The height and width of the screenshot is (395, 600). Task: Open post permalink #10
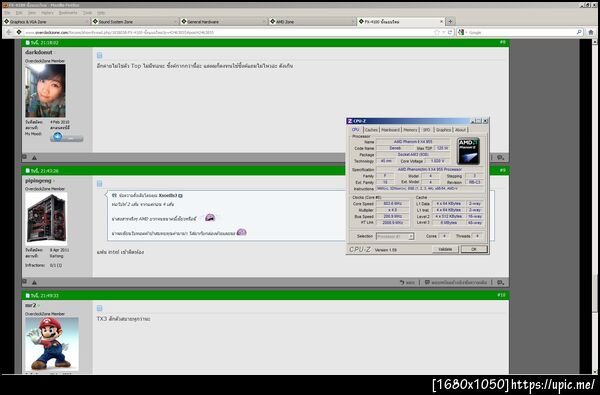click(x=501, y=295)
